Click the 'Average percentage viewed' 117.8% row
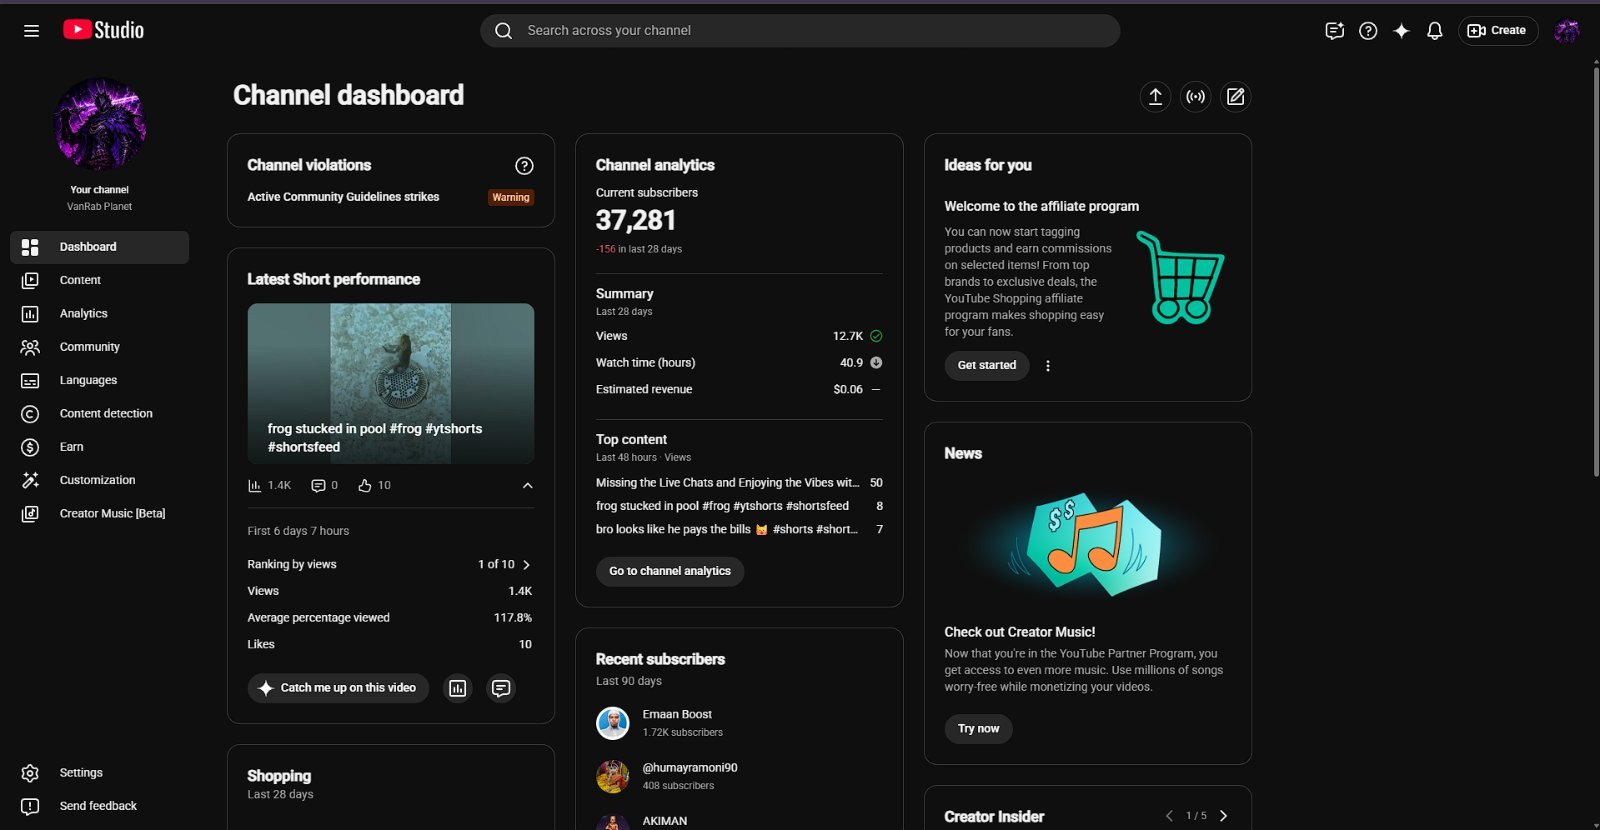1600x830 pixels. pyautogui.click(x=390, y=618)
